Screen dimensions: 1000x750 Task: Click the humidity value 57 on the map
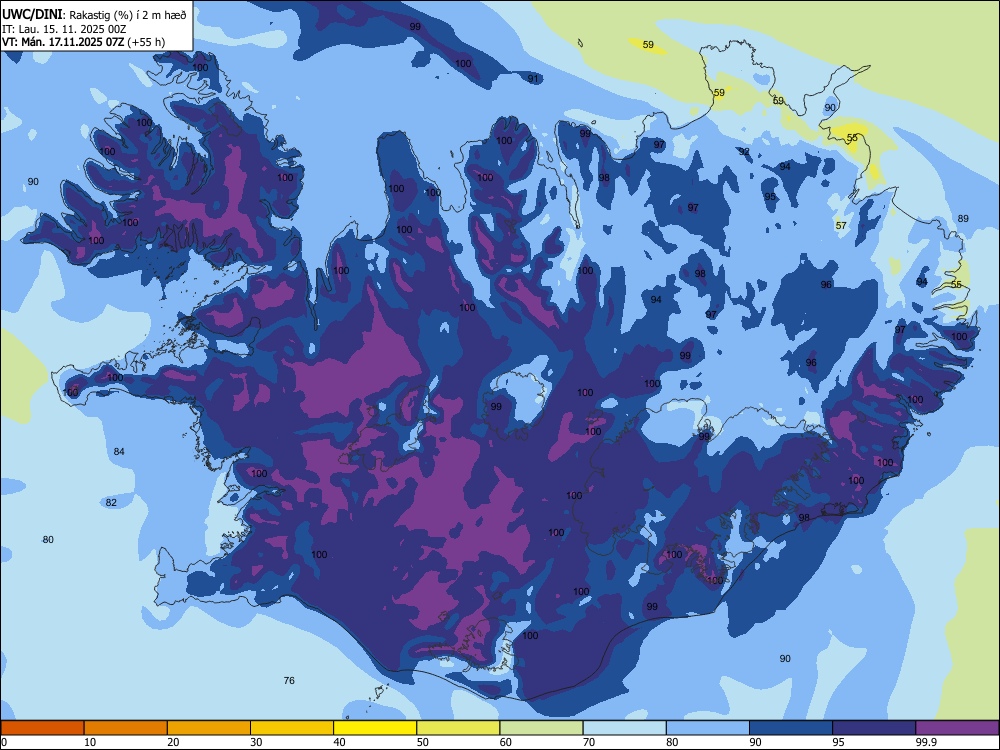[x=841, y=226]
